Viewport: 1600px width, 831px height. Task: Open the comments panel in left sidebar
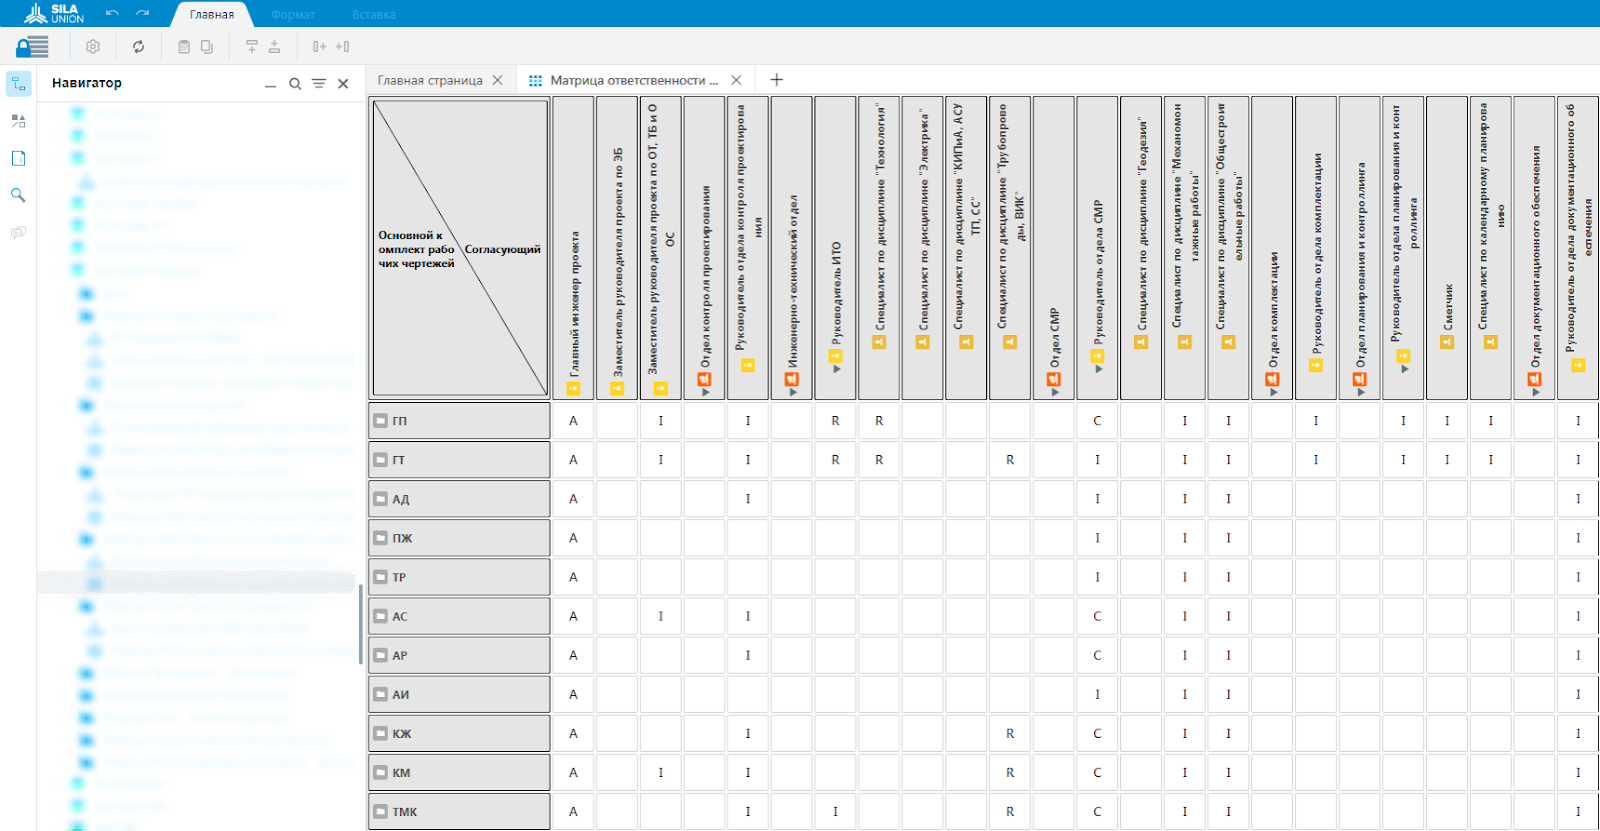pyautogui.click(x=18, y=232)
